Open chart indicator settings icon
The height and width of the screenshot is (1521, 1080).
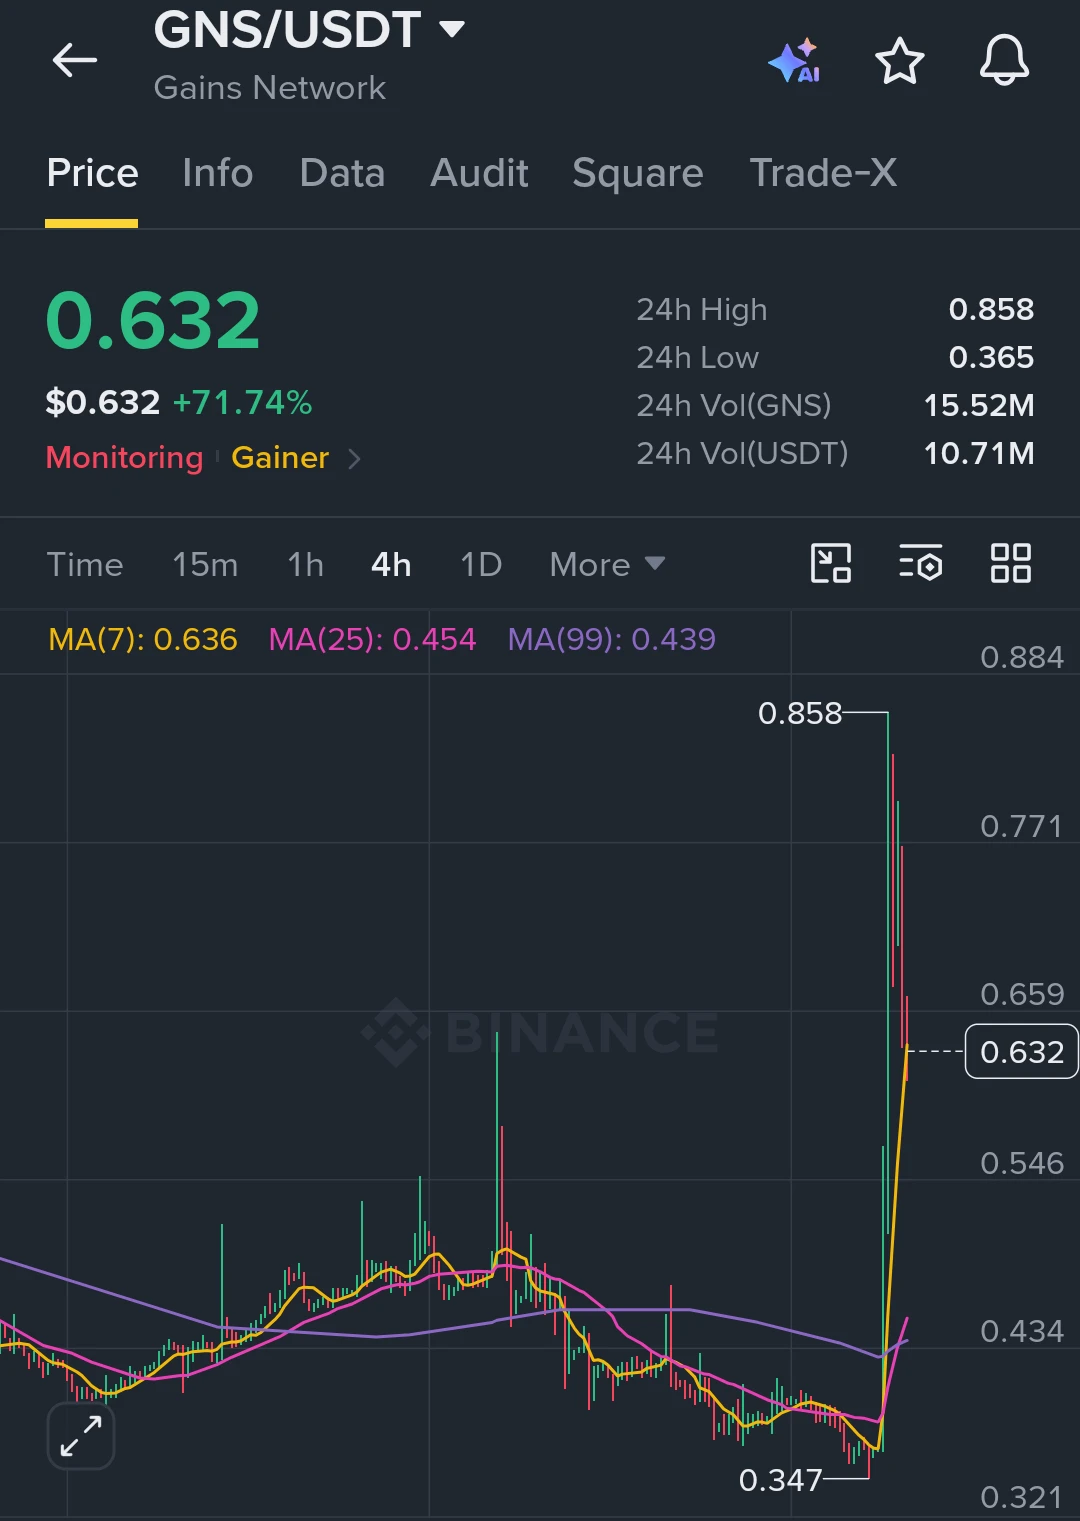coord(920,563)
